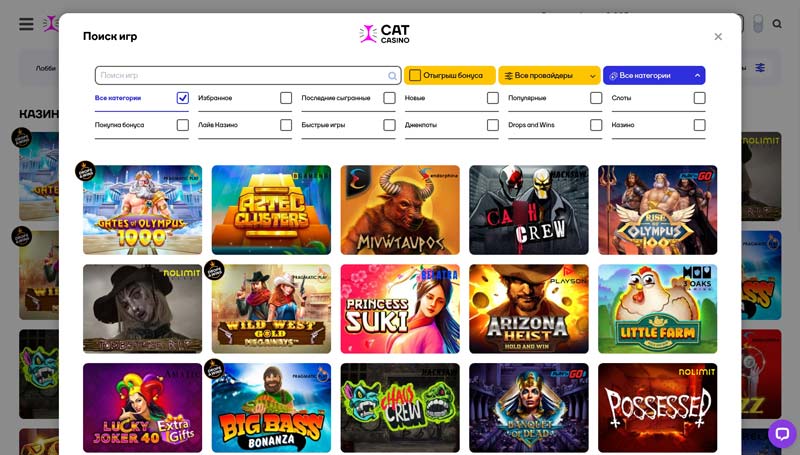Click the providers filter sliders icon
The width and height of the screenshot is (800, 455).
click(x=508, y=76)
